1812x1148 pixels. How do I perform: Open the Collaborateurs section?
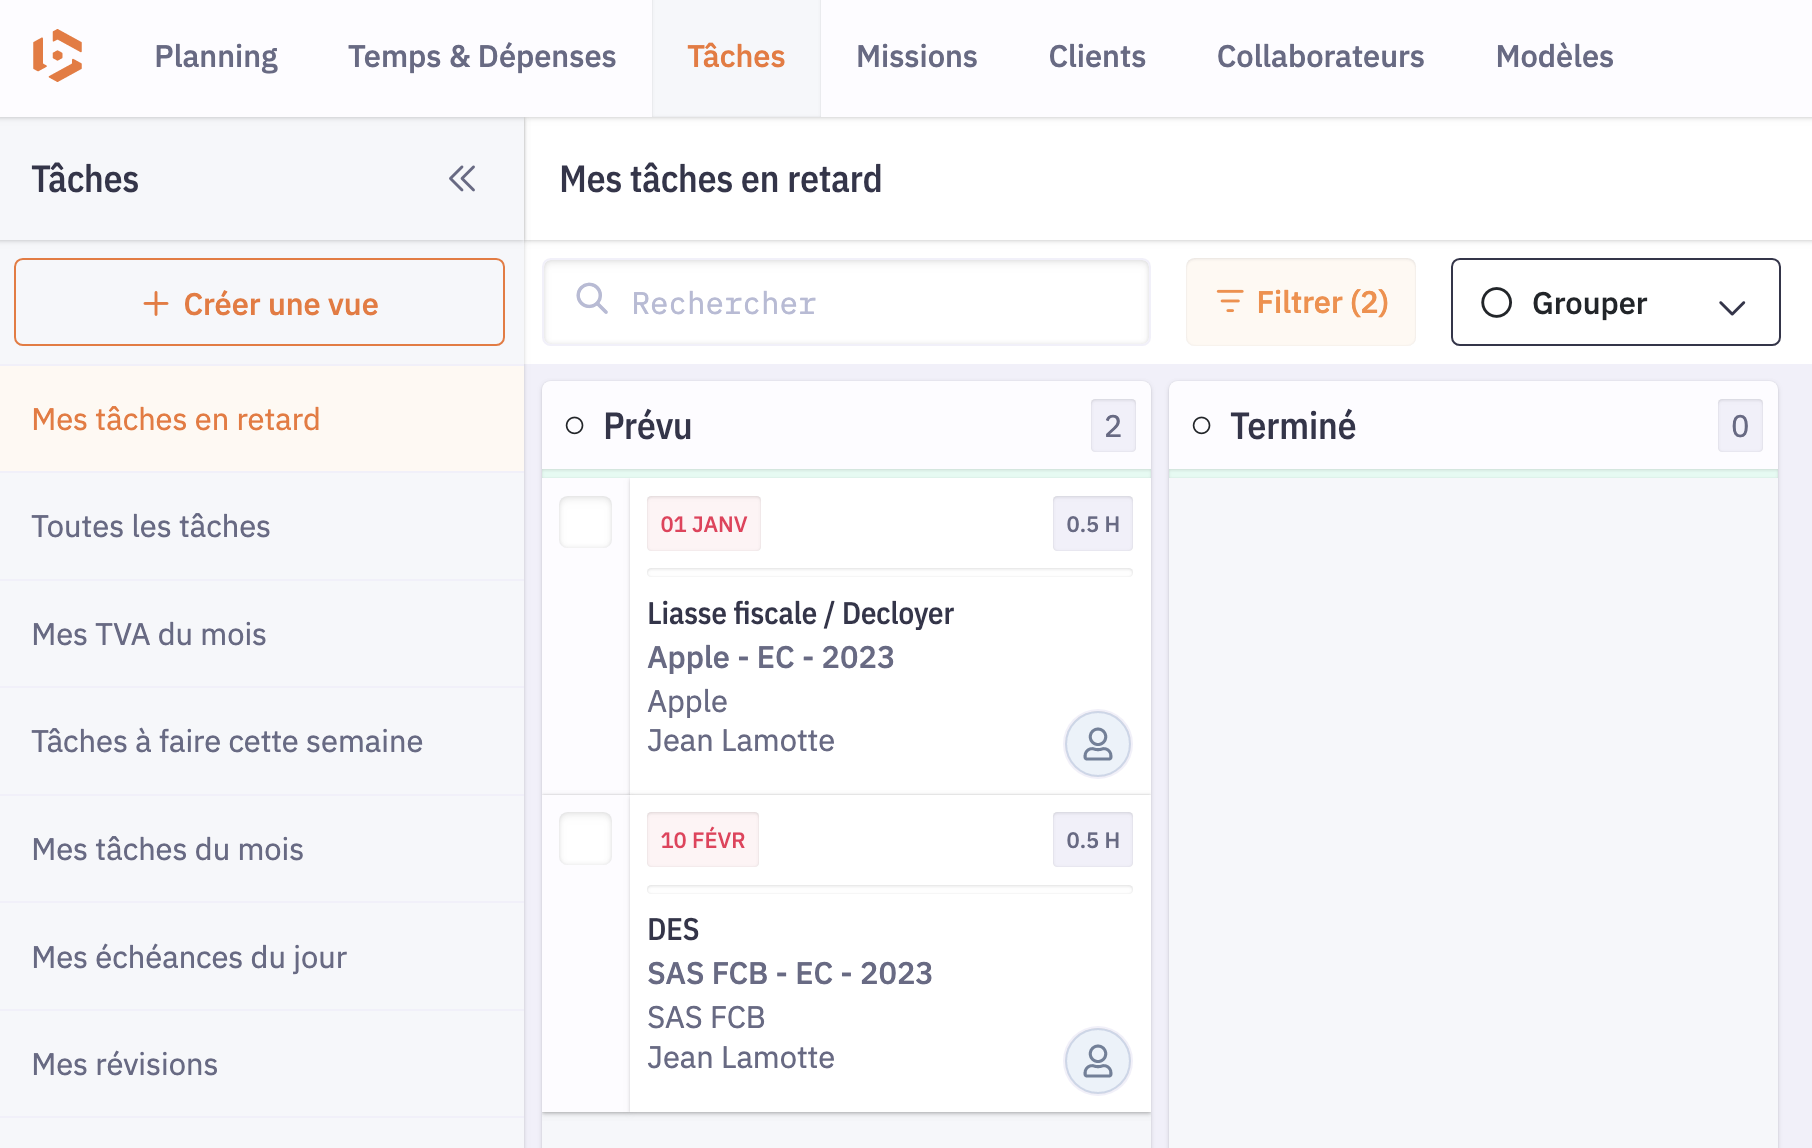click(x=1320, y=57)
